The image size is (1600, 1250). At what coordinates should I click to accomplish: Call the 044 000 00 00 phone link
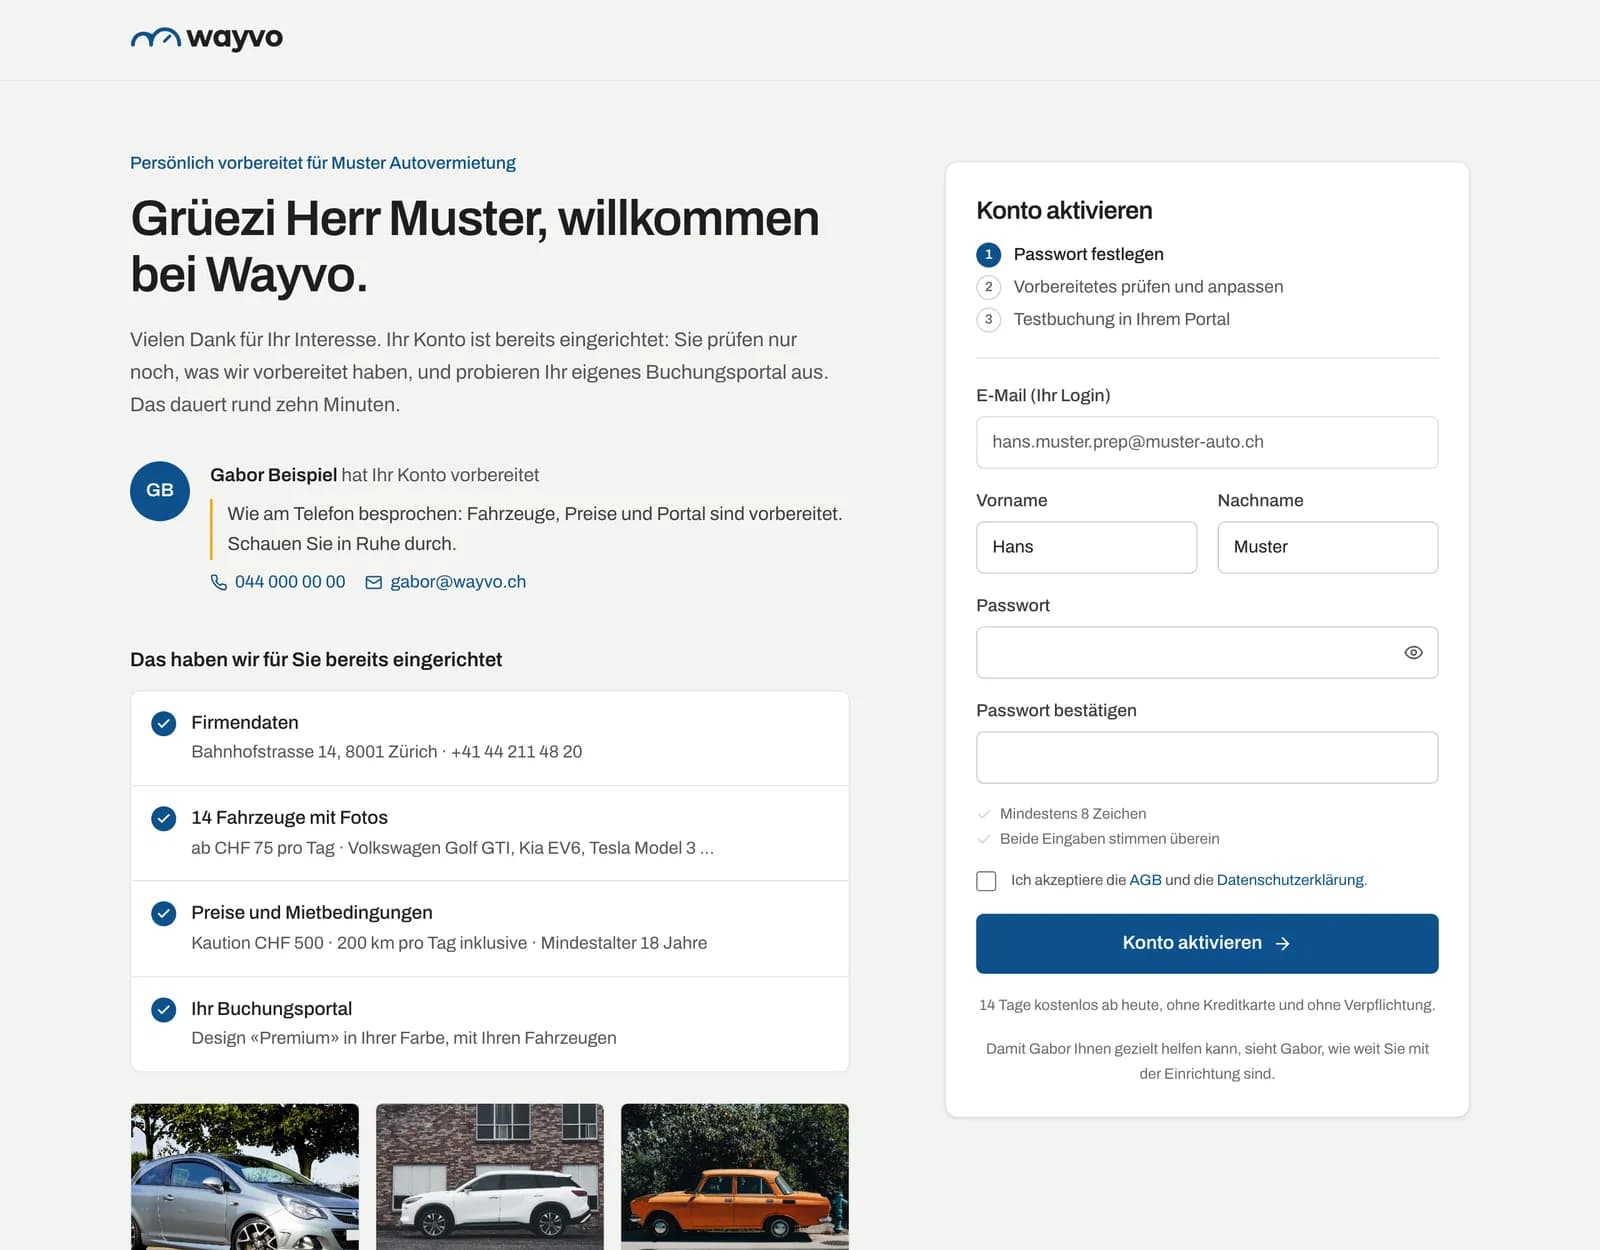coord(290,582)
